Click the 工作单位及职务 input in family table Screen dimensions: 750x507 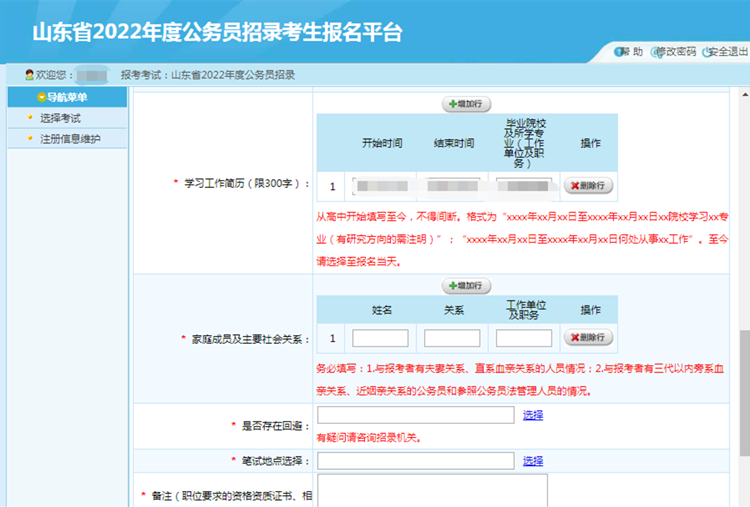[x=523, y=338]
